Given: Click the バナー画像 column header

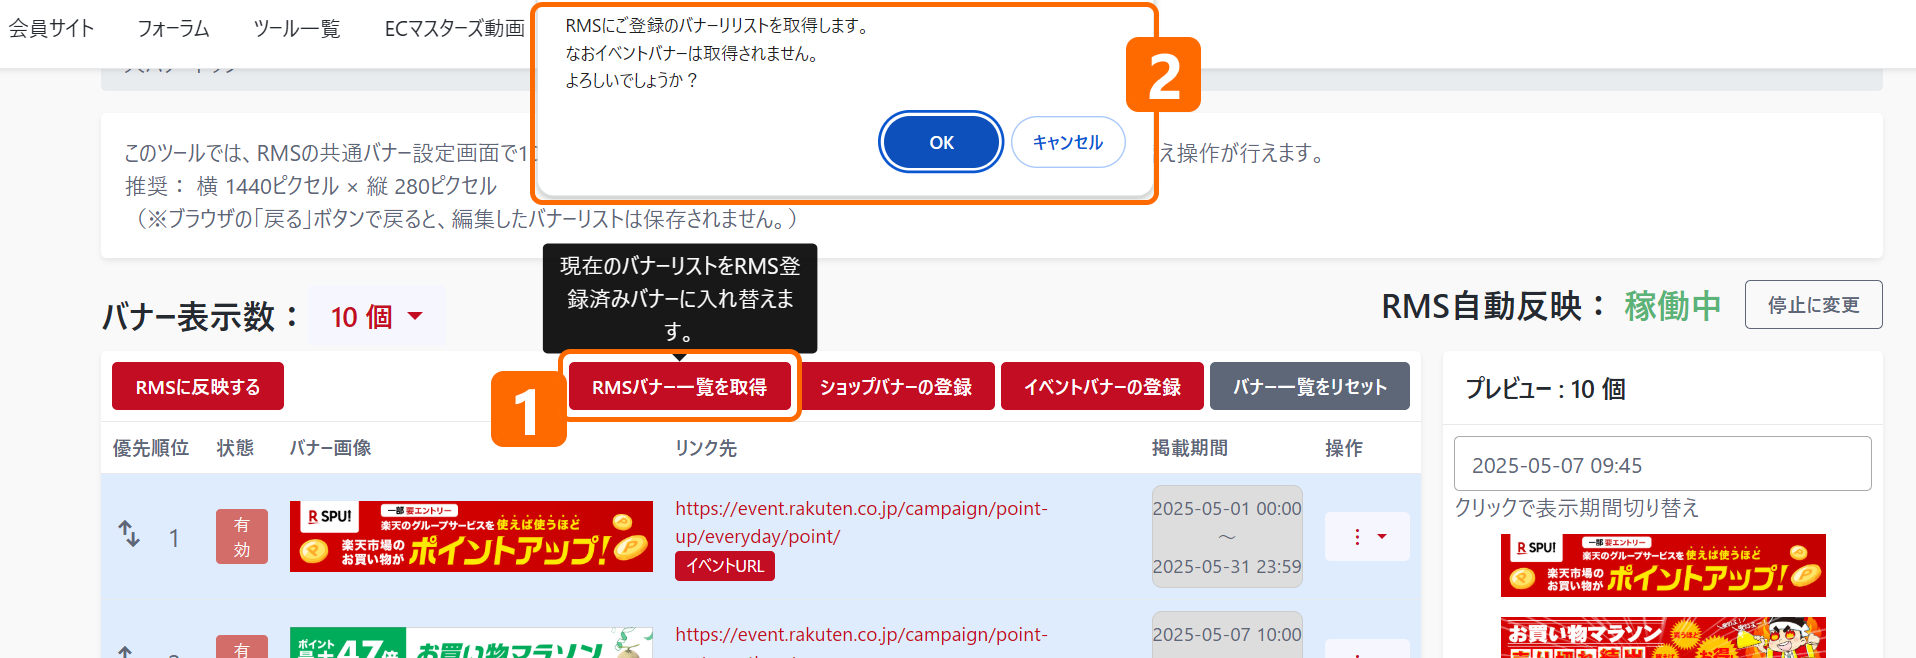Looking at the screenshot, I should pyautogui.click(x=330, y=448).
